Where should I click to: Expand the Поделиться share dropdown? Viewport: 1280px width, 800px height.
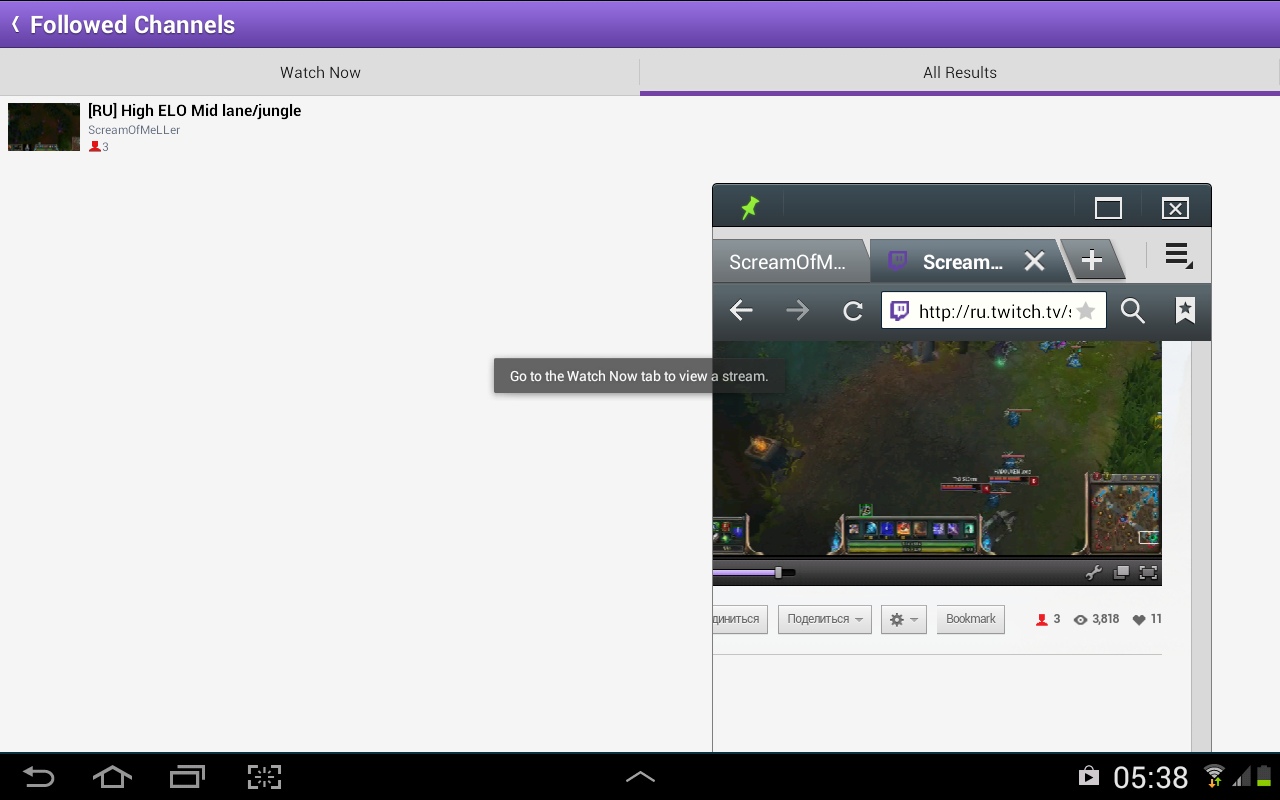point(824,619)
